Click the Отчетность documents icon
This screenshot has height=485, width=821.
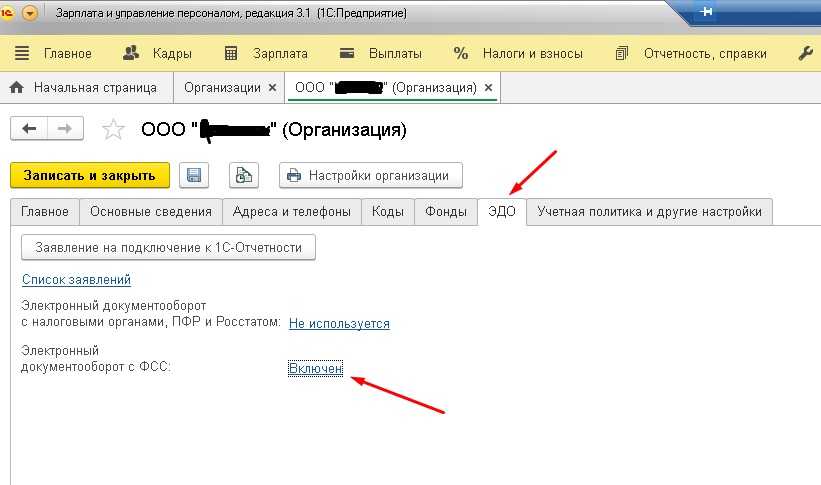(x=622, y=53)
